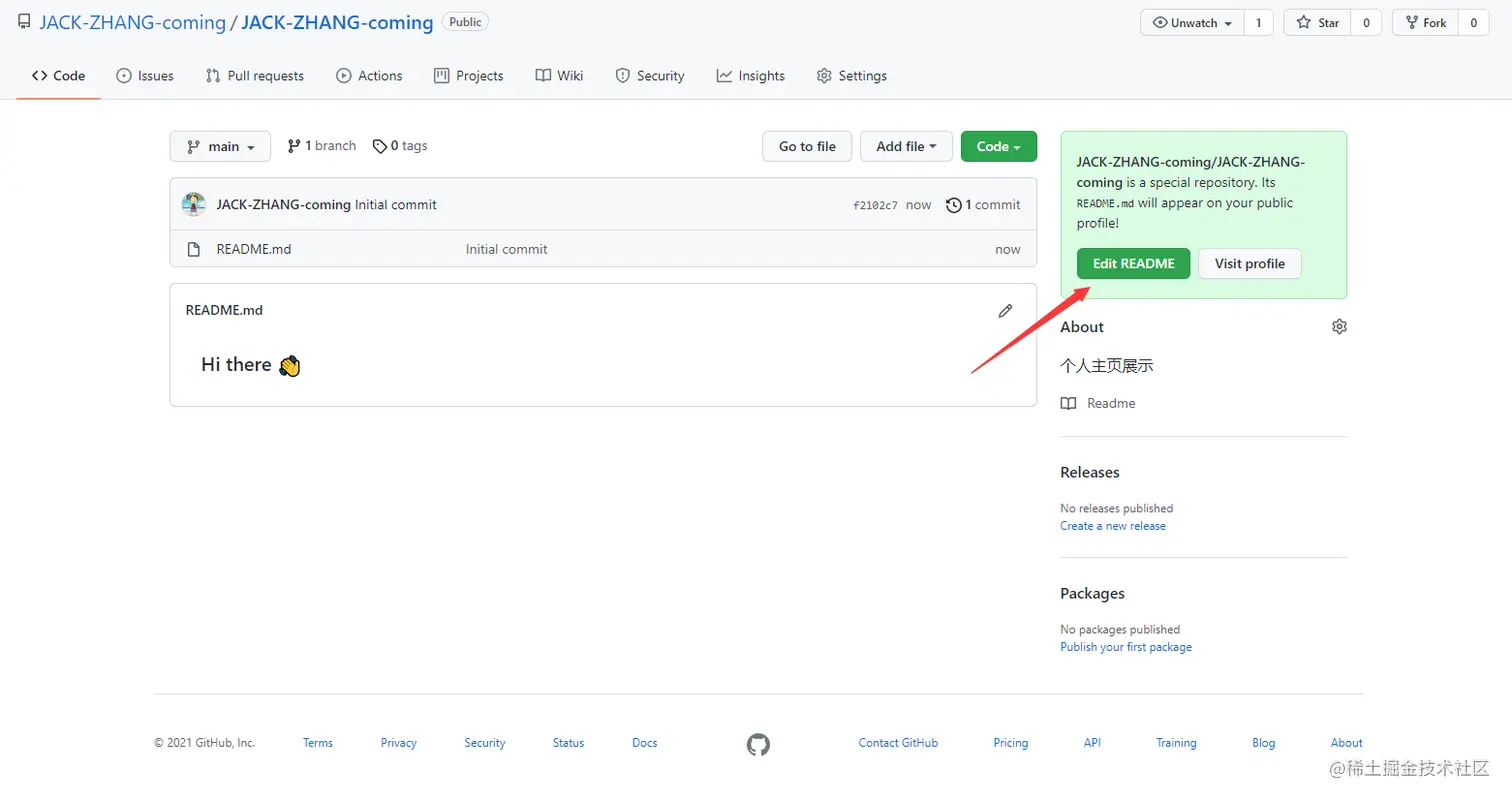Open the stargazers count of 0
The image size is (1512, 801).
1366,23
